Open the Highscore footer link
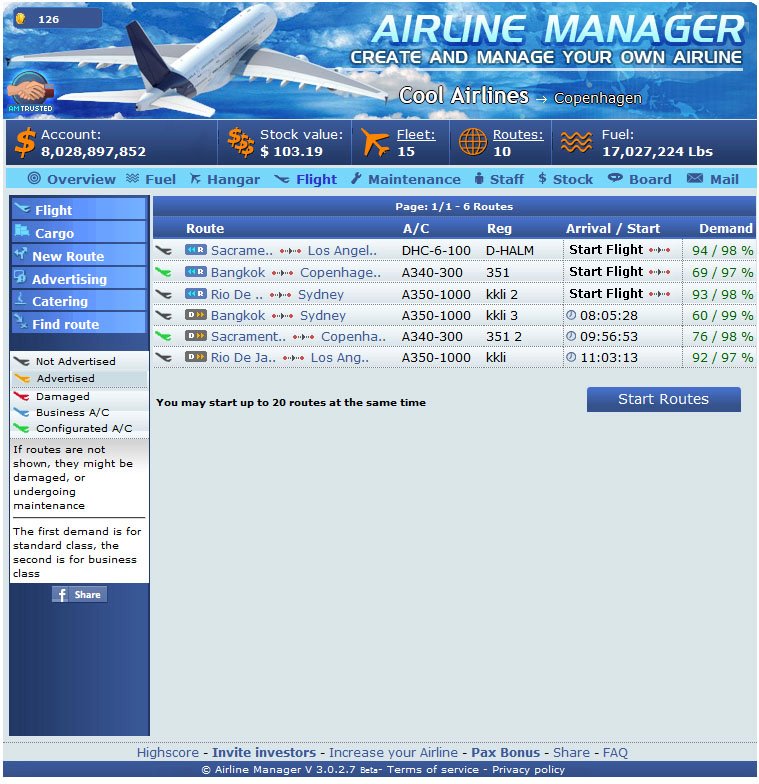759x784 pixels. coord(168,752)
